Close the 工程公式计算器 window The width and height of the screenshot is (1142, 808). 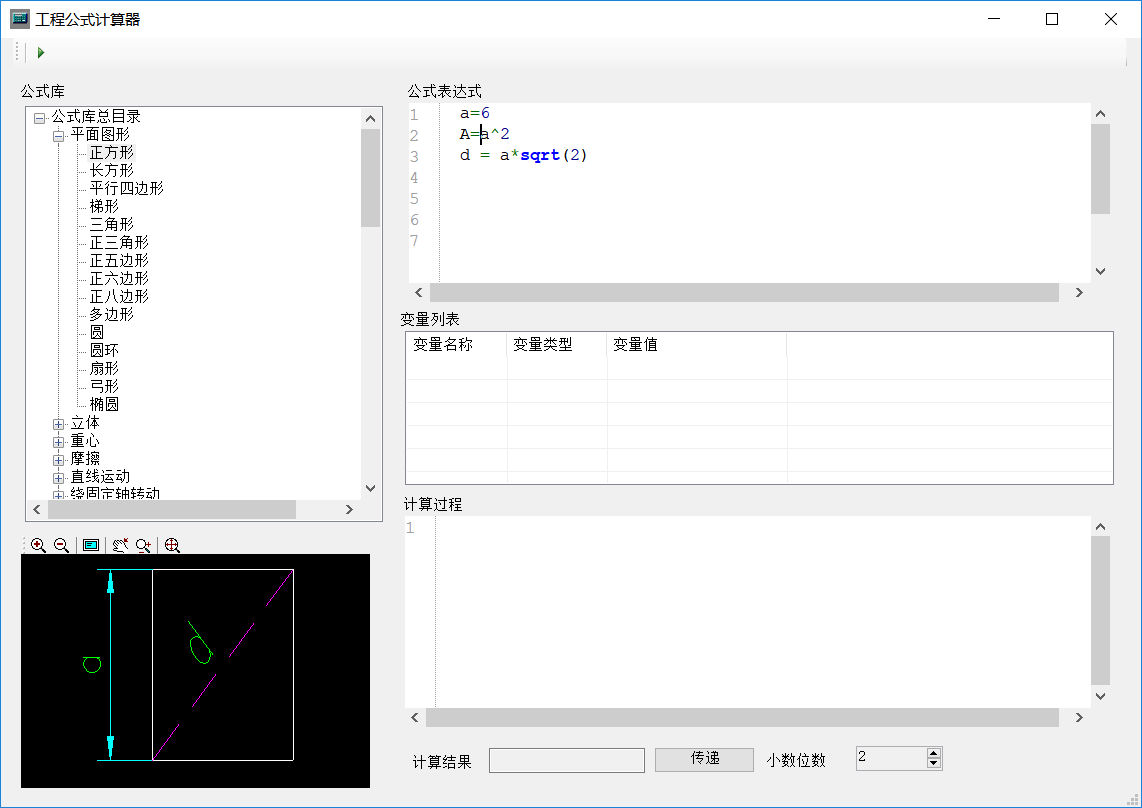click(1111, 19)
